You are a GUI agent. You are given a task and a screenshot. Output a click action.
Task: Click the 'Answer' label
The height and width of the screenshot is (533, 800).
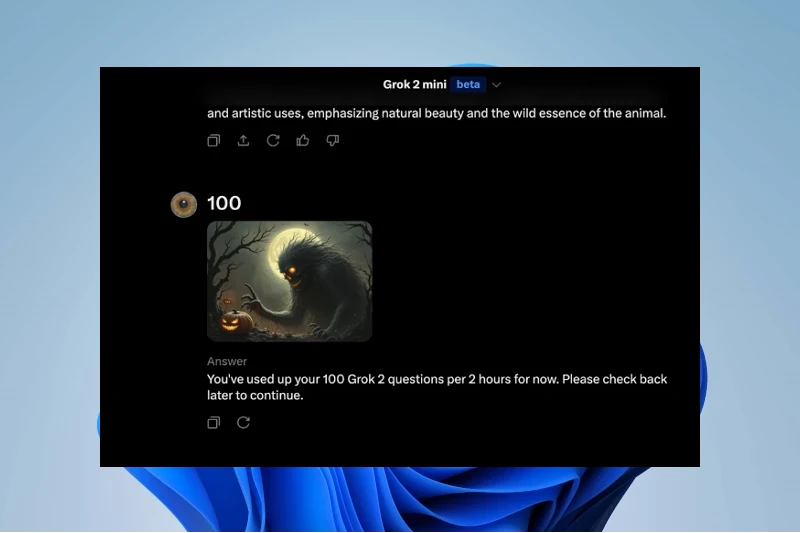point(227,361)
